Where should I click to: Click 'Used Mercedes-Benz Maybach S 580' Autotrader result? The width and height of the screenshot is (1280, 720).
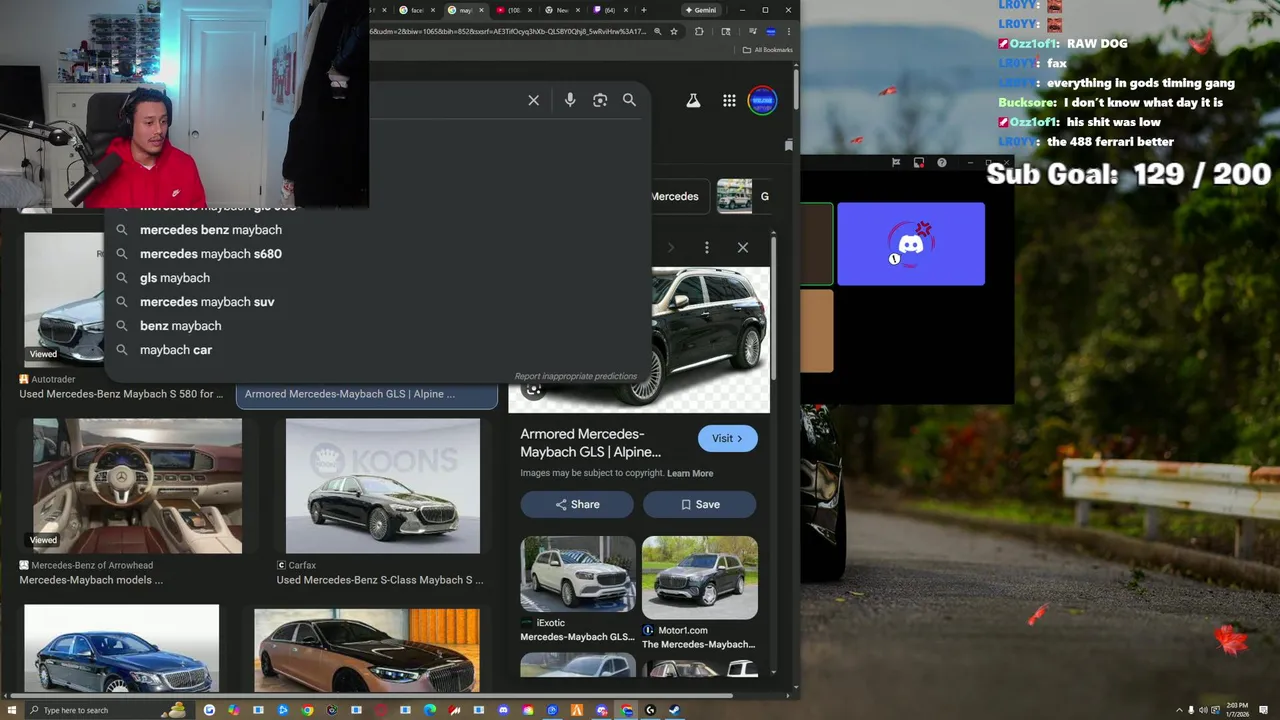(121, 394)
